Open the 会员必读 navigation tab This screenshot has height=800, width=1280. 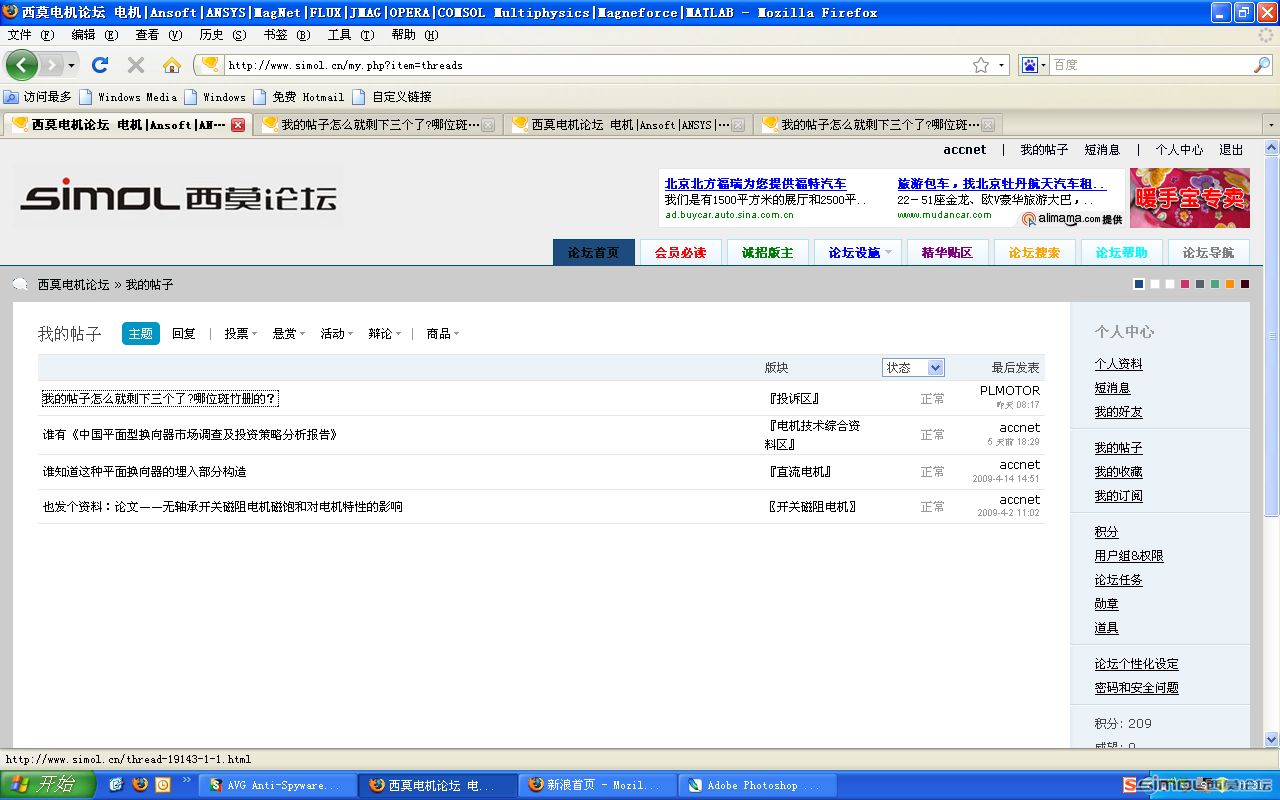click(x=681, y=252)
